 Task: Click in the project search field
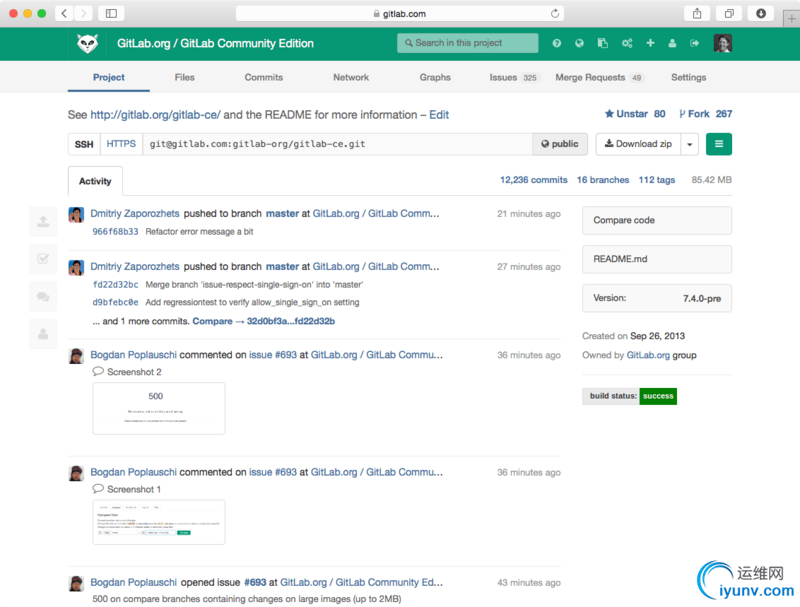click(x=468, y=43)
